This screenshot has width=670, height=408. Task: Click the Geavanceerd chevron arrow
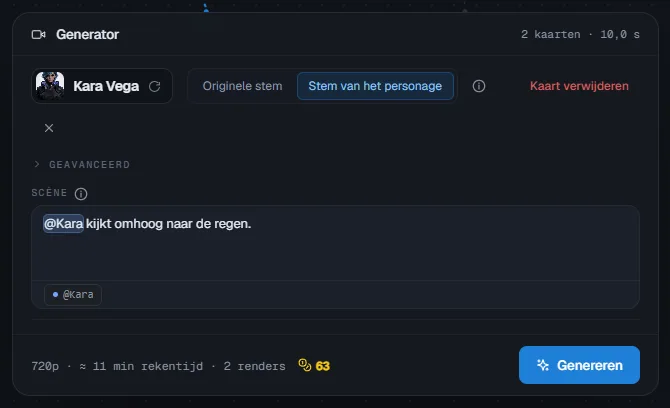coord(37,164)
